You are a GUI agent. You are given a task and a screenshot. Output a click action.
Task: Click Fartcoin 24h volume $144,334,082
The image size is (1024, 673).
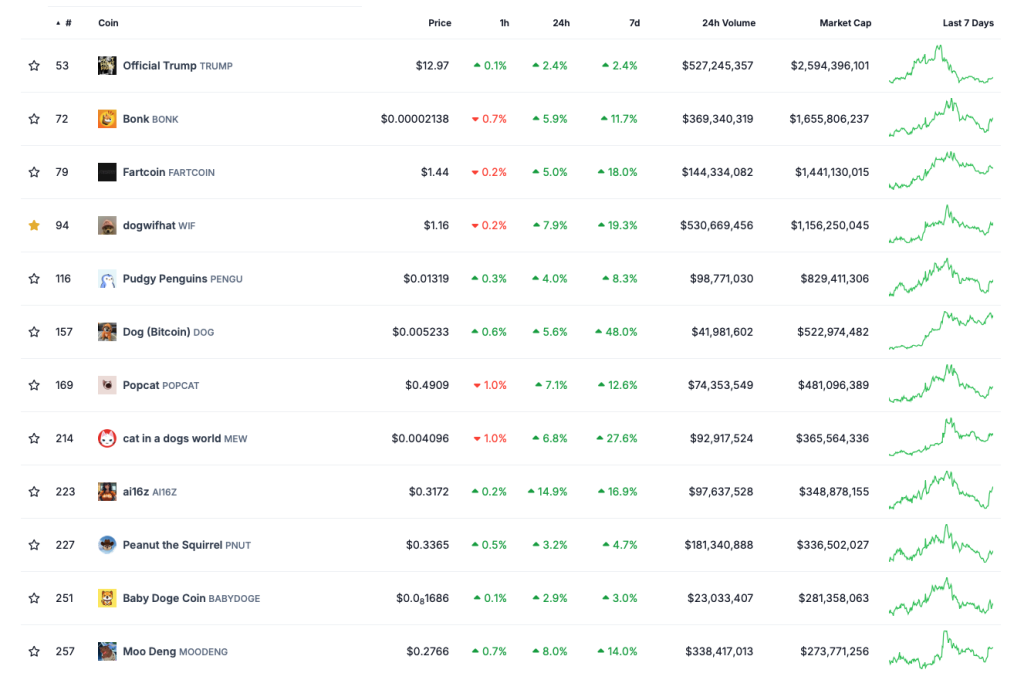(718, 172)
